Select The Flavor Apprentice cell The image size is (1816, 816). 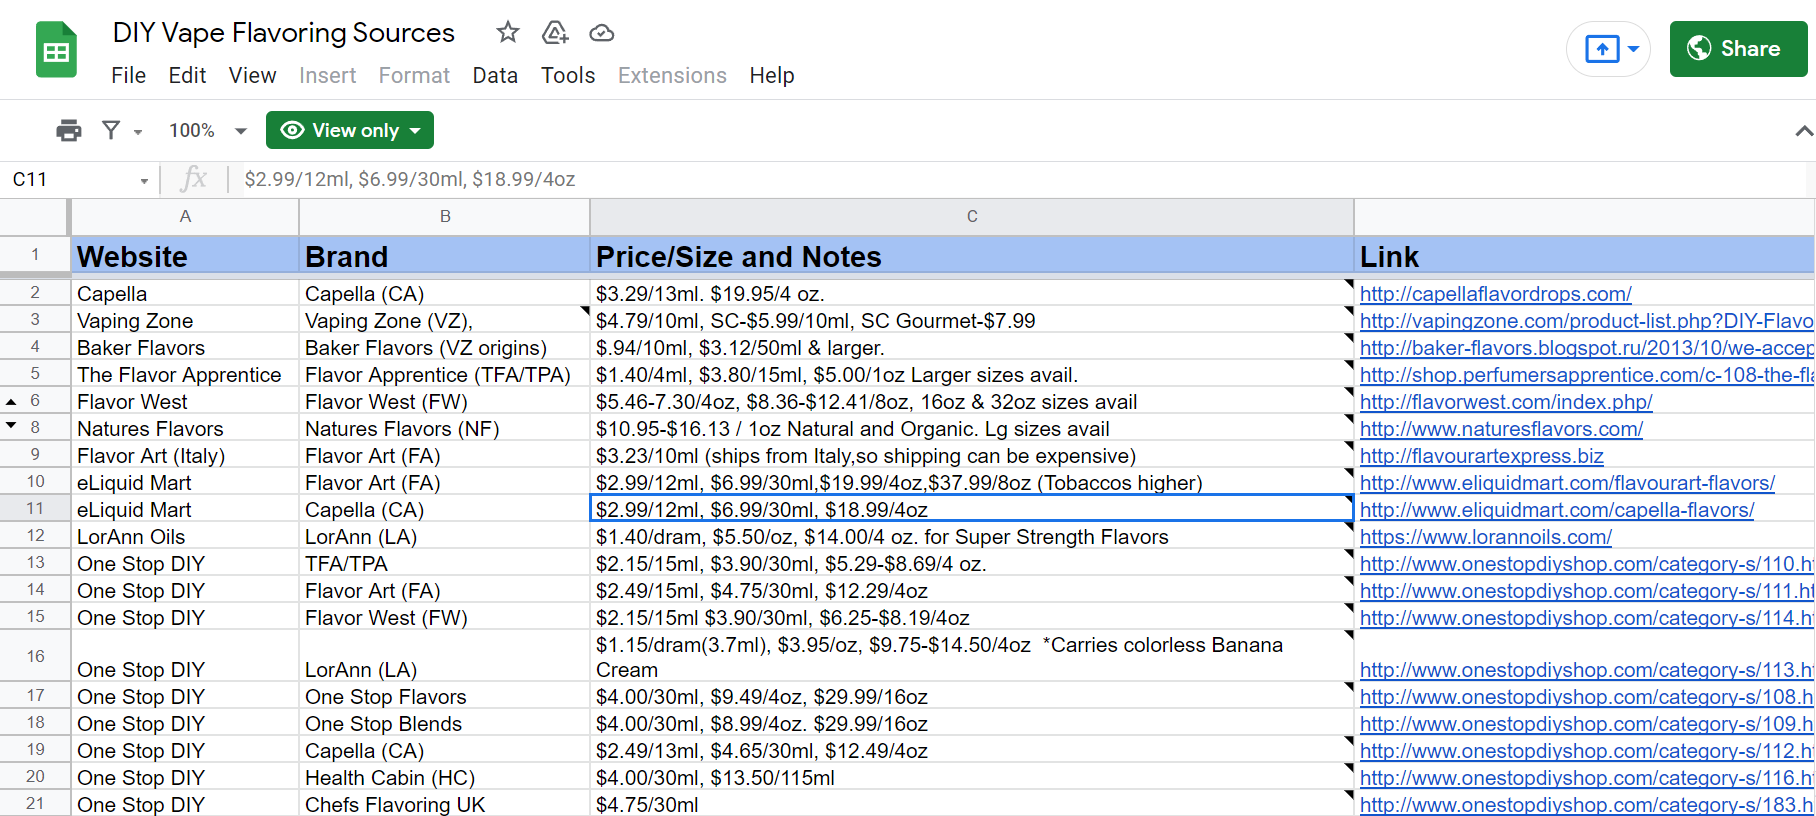pyautogui.click(x=185, y=375)
